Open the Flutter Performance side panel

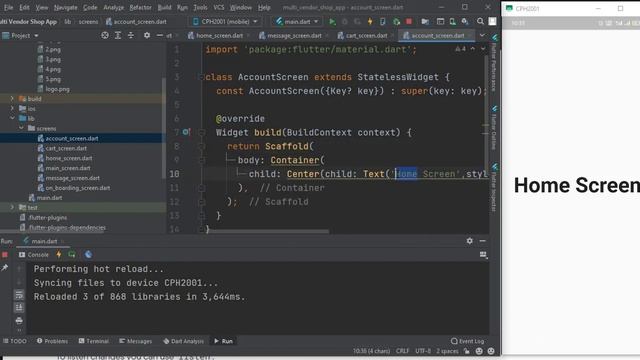[494, 64]
